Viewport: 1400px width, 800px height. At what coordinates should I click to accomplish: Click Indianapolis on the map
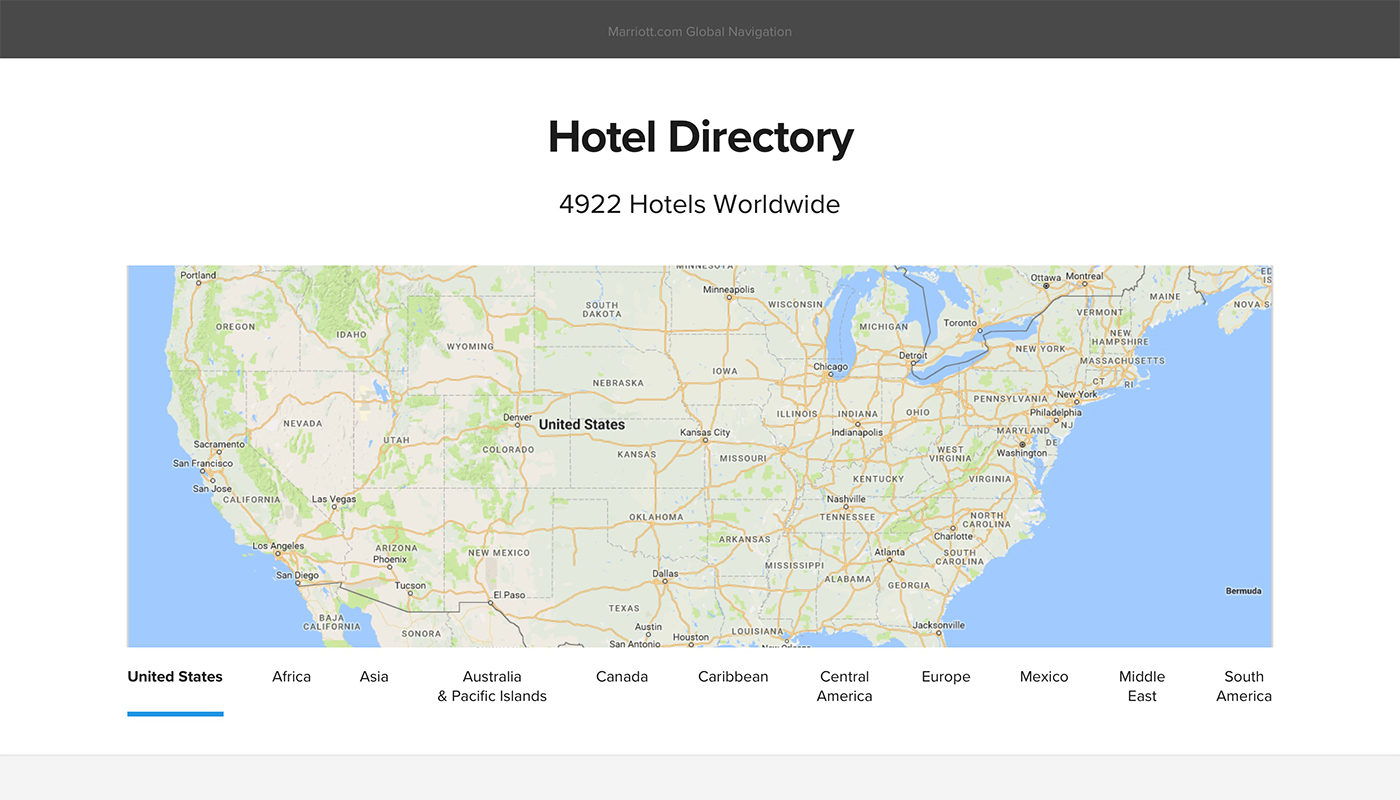[857, 433]
